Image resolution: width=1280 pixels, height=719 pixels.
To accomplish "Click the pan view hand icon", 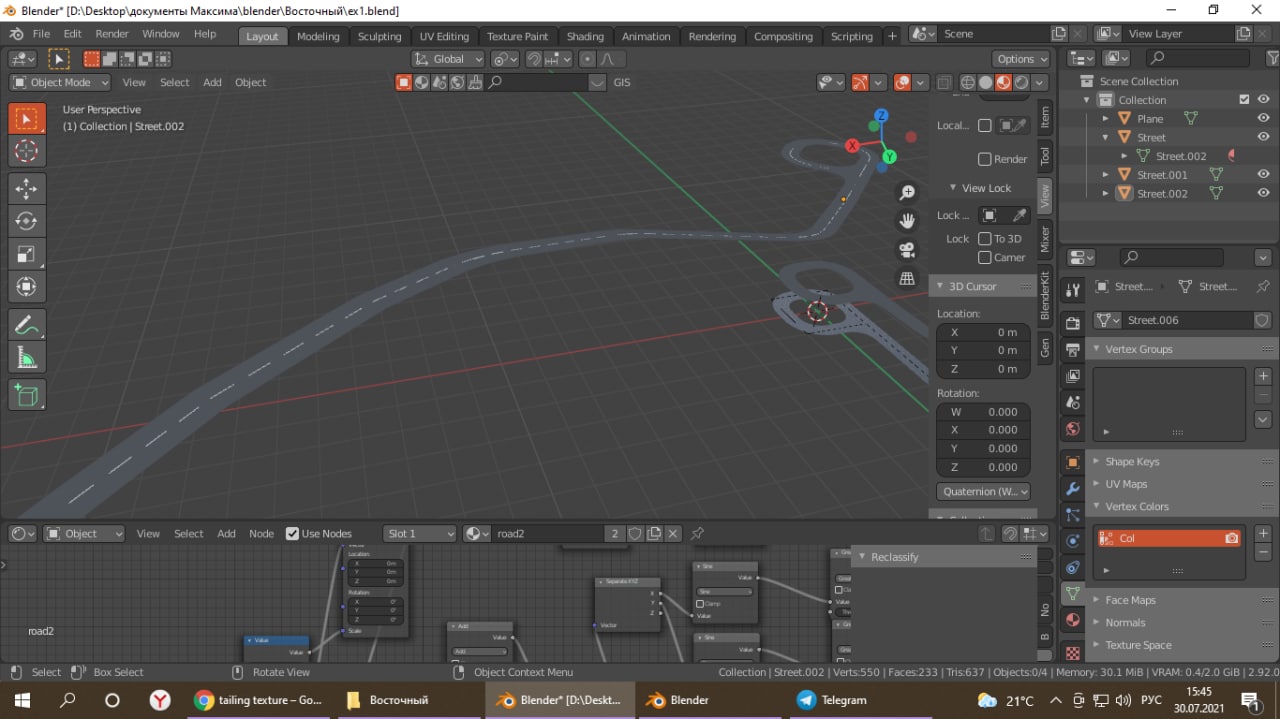I will click(907, 221).
